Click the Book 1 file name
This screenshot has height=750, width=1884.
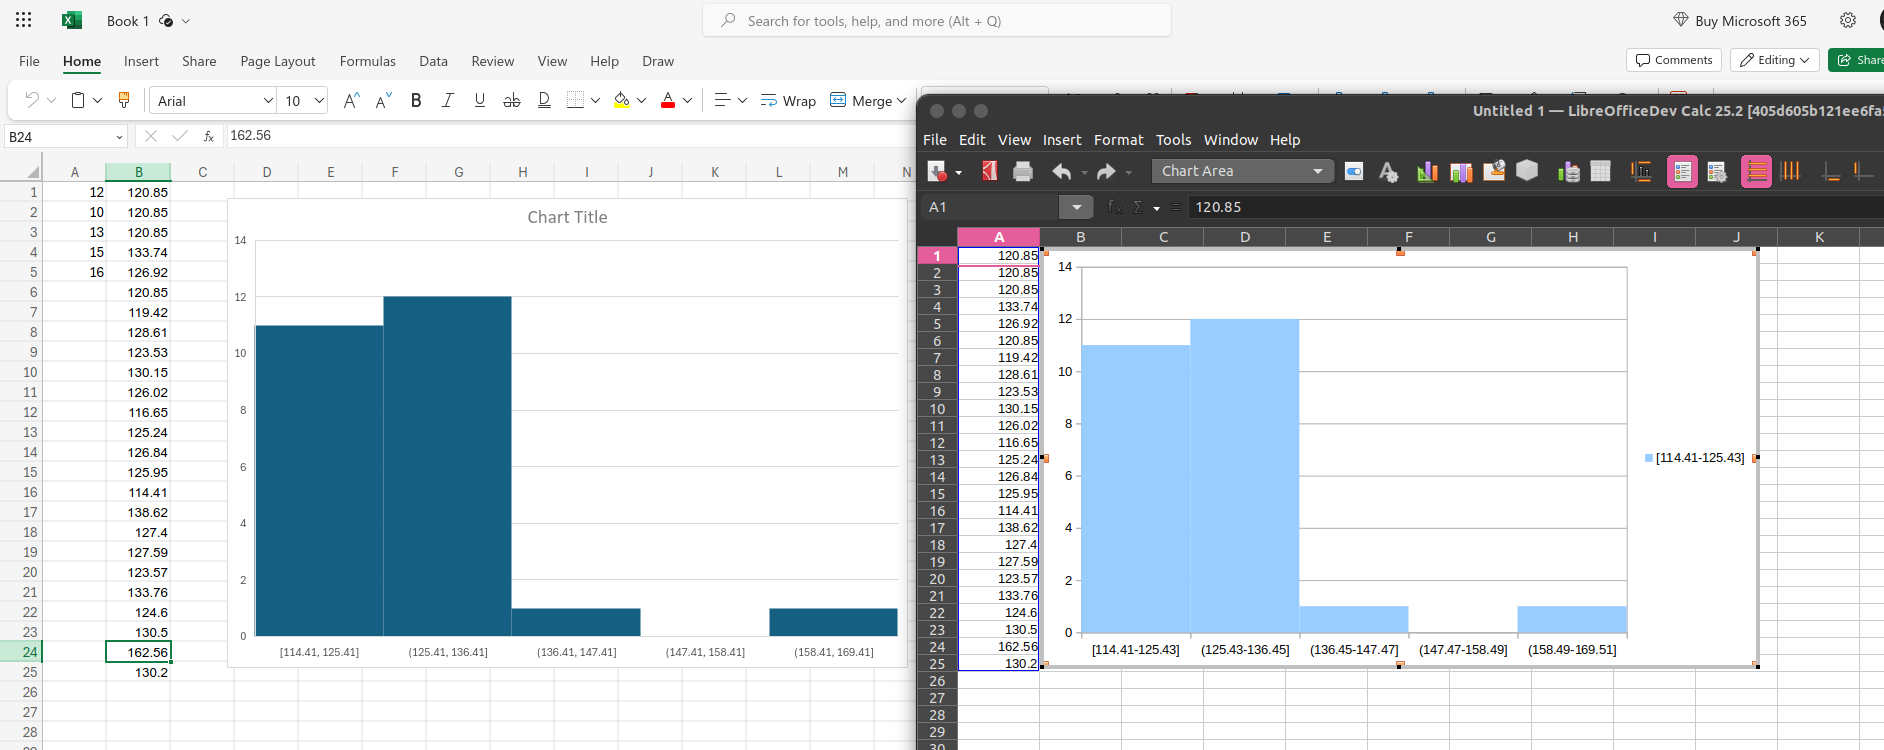128,20
